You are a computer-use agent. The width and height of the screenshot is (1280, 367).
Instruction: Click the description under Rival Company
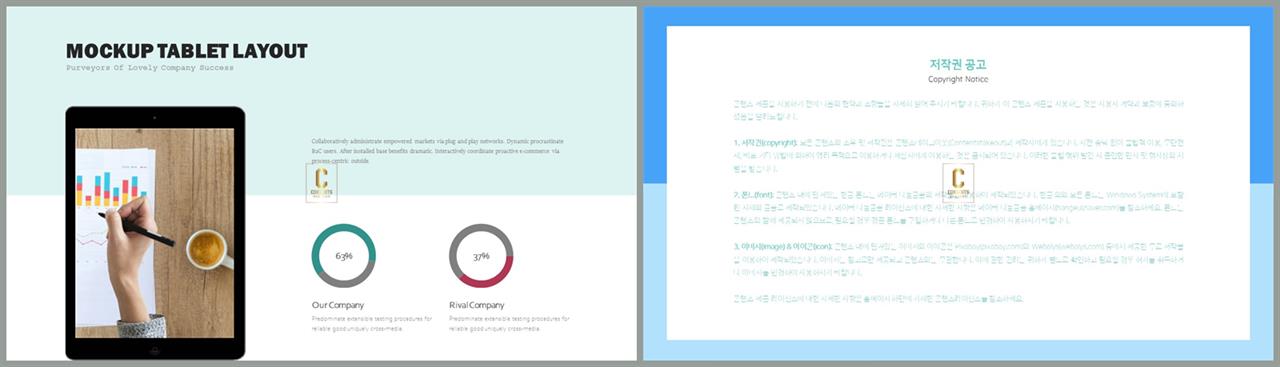(510, 323)
